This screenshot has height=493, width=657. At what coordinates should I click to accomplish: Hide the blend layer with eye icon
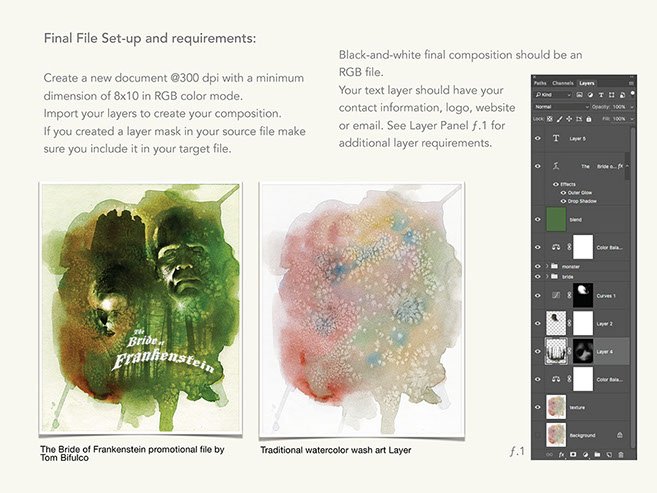[x=539, y=219]
